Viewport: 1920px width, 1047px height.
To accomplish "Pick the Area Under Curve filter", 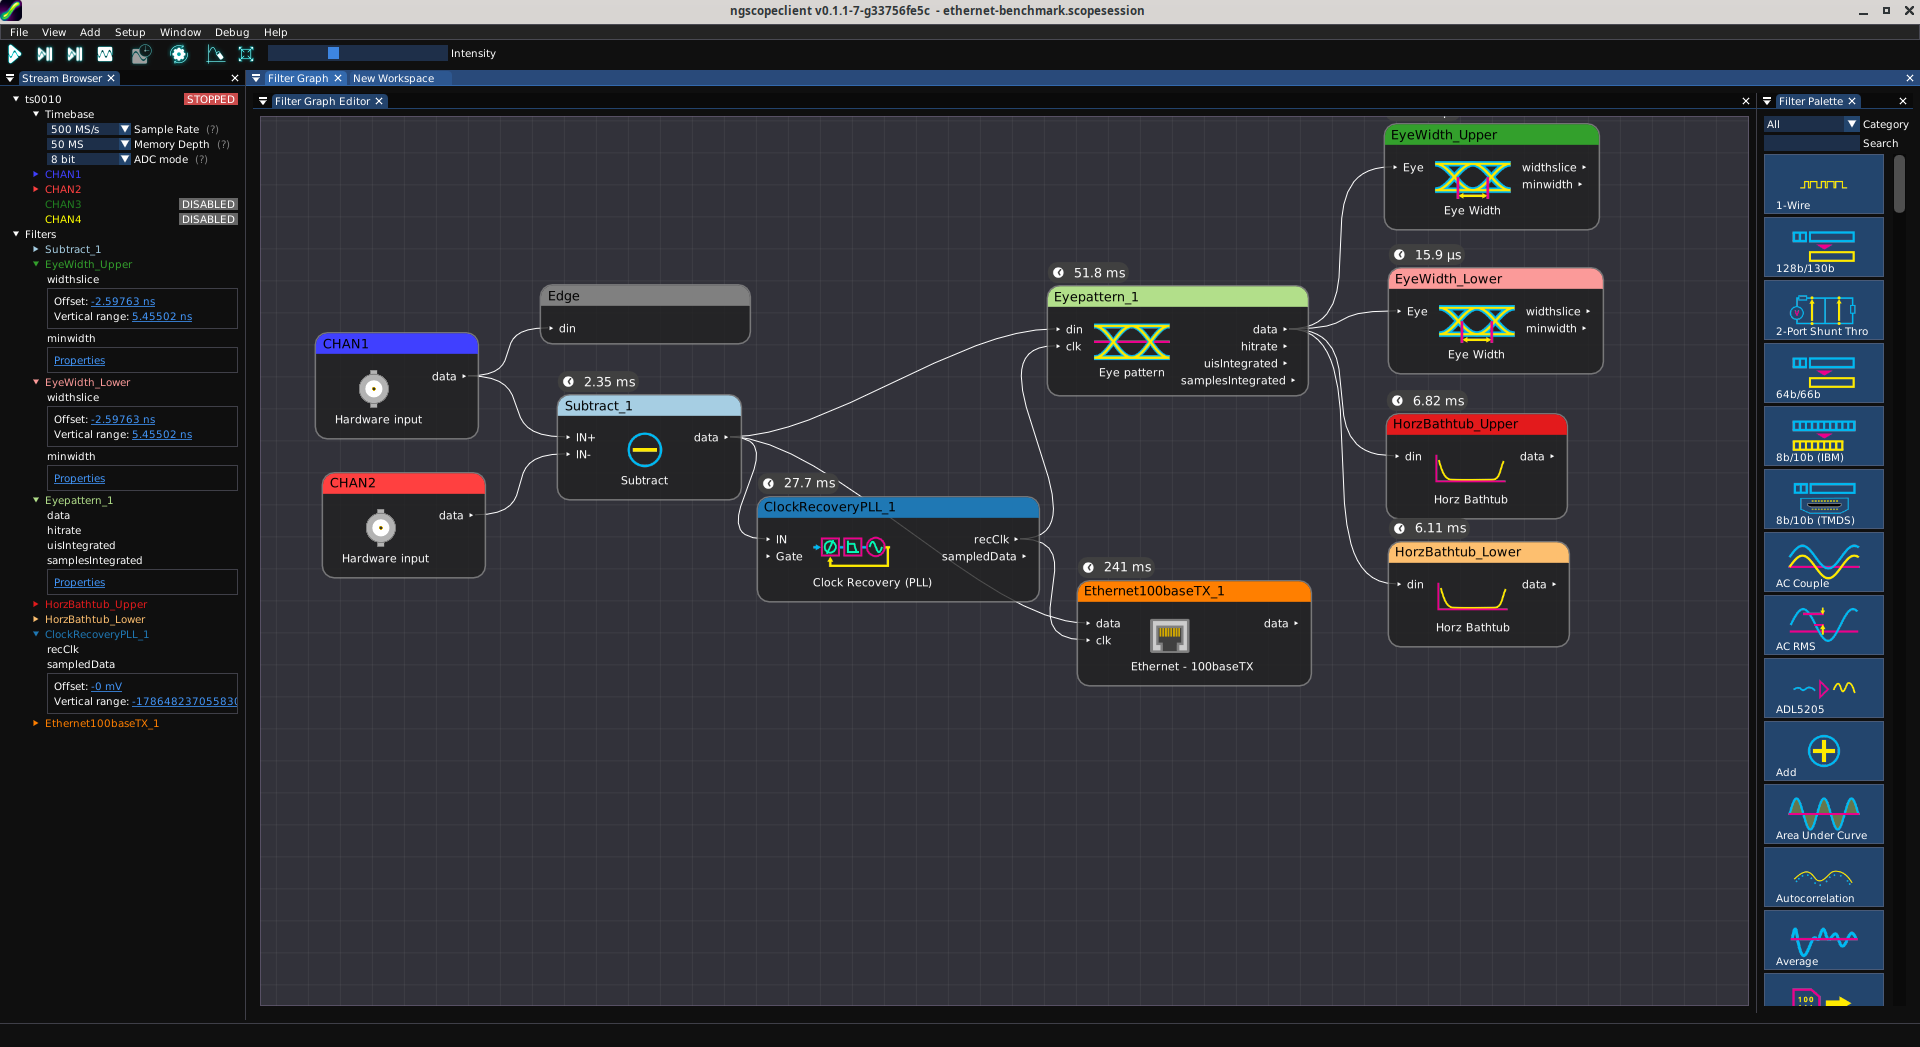I will click(1823, 815).
